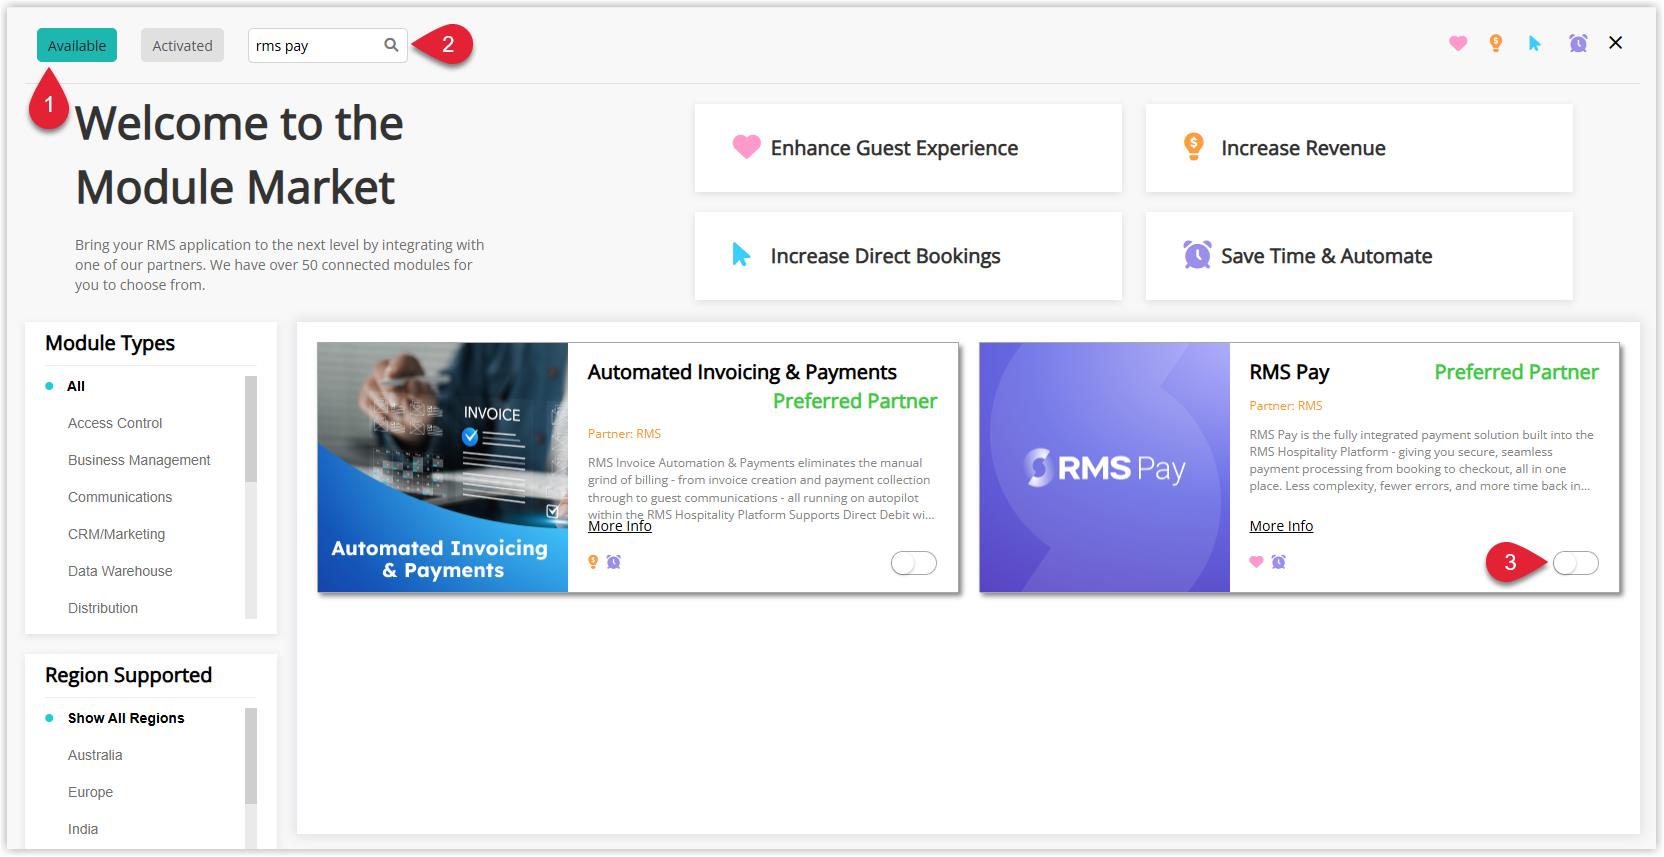
Task: Click the clock icon on Save Time & Automate card
Action: [x=1197, y=255]
